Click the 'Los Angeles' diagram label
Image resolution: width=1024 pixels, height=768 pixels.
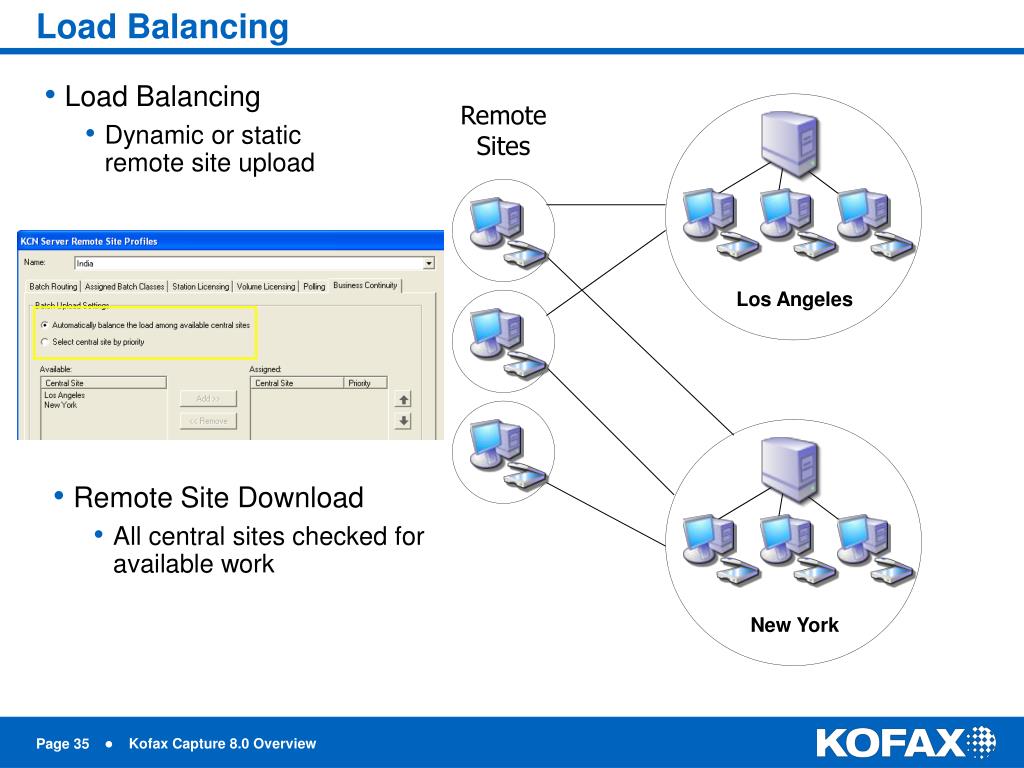pos(794,299)
